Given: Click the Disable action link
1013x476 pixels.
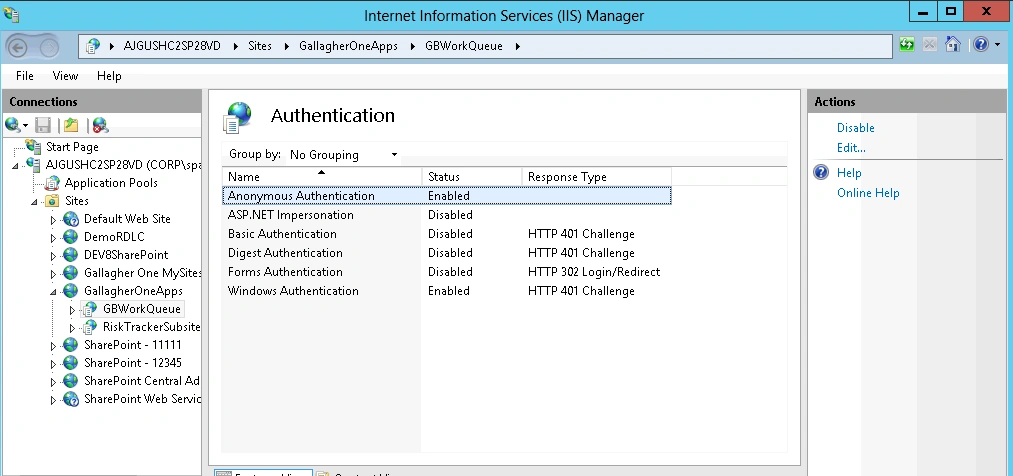Looking at the screenshot, I should 855,128.
